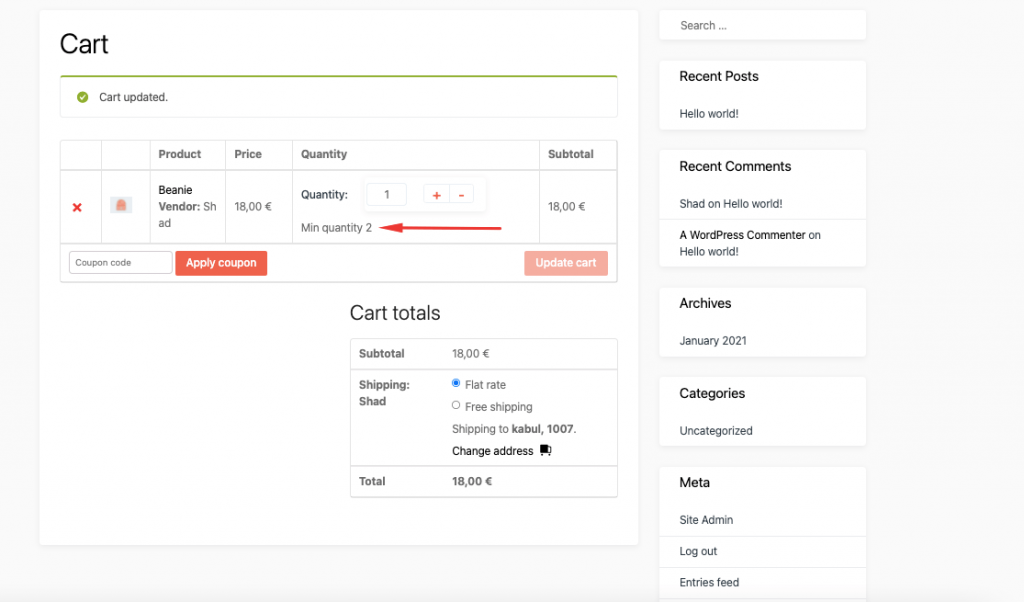The width and height of the screenshot is (1024, 602).
Task: Click the Beanie price 18,00 € cell
Action: [253, 207]
